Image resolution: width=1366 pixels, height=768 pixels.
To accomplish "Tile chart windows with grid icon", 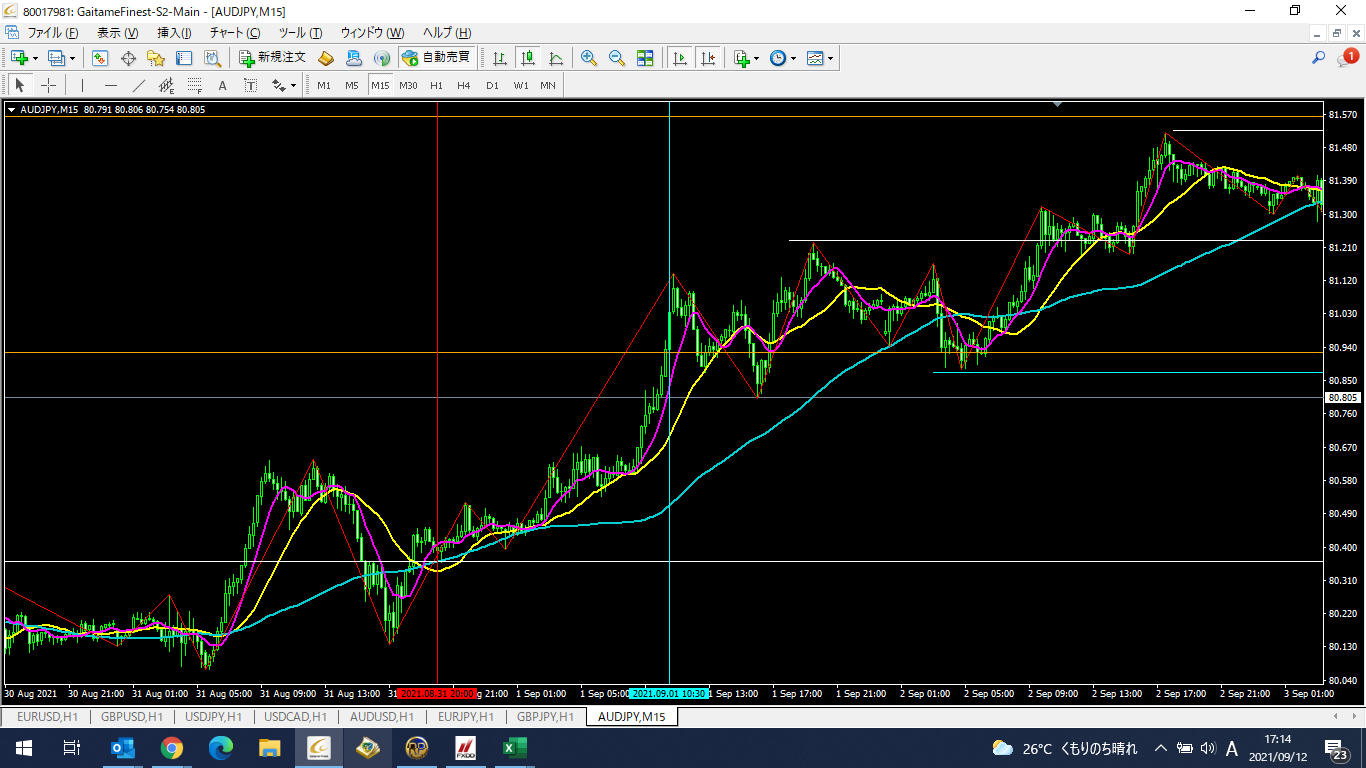I will coord(645,58).
